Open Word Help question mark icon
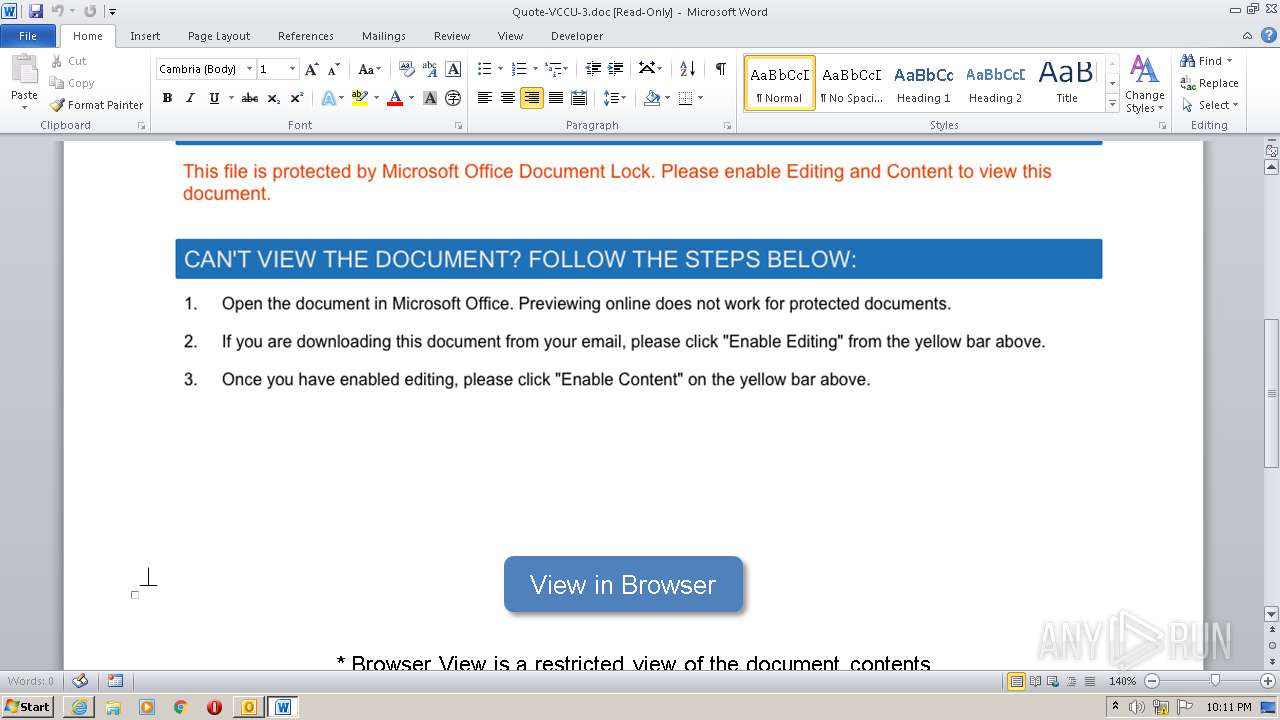The height and width of the screenshot is (720, 1280). pyautogui.click(x=1269, y=35)
